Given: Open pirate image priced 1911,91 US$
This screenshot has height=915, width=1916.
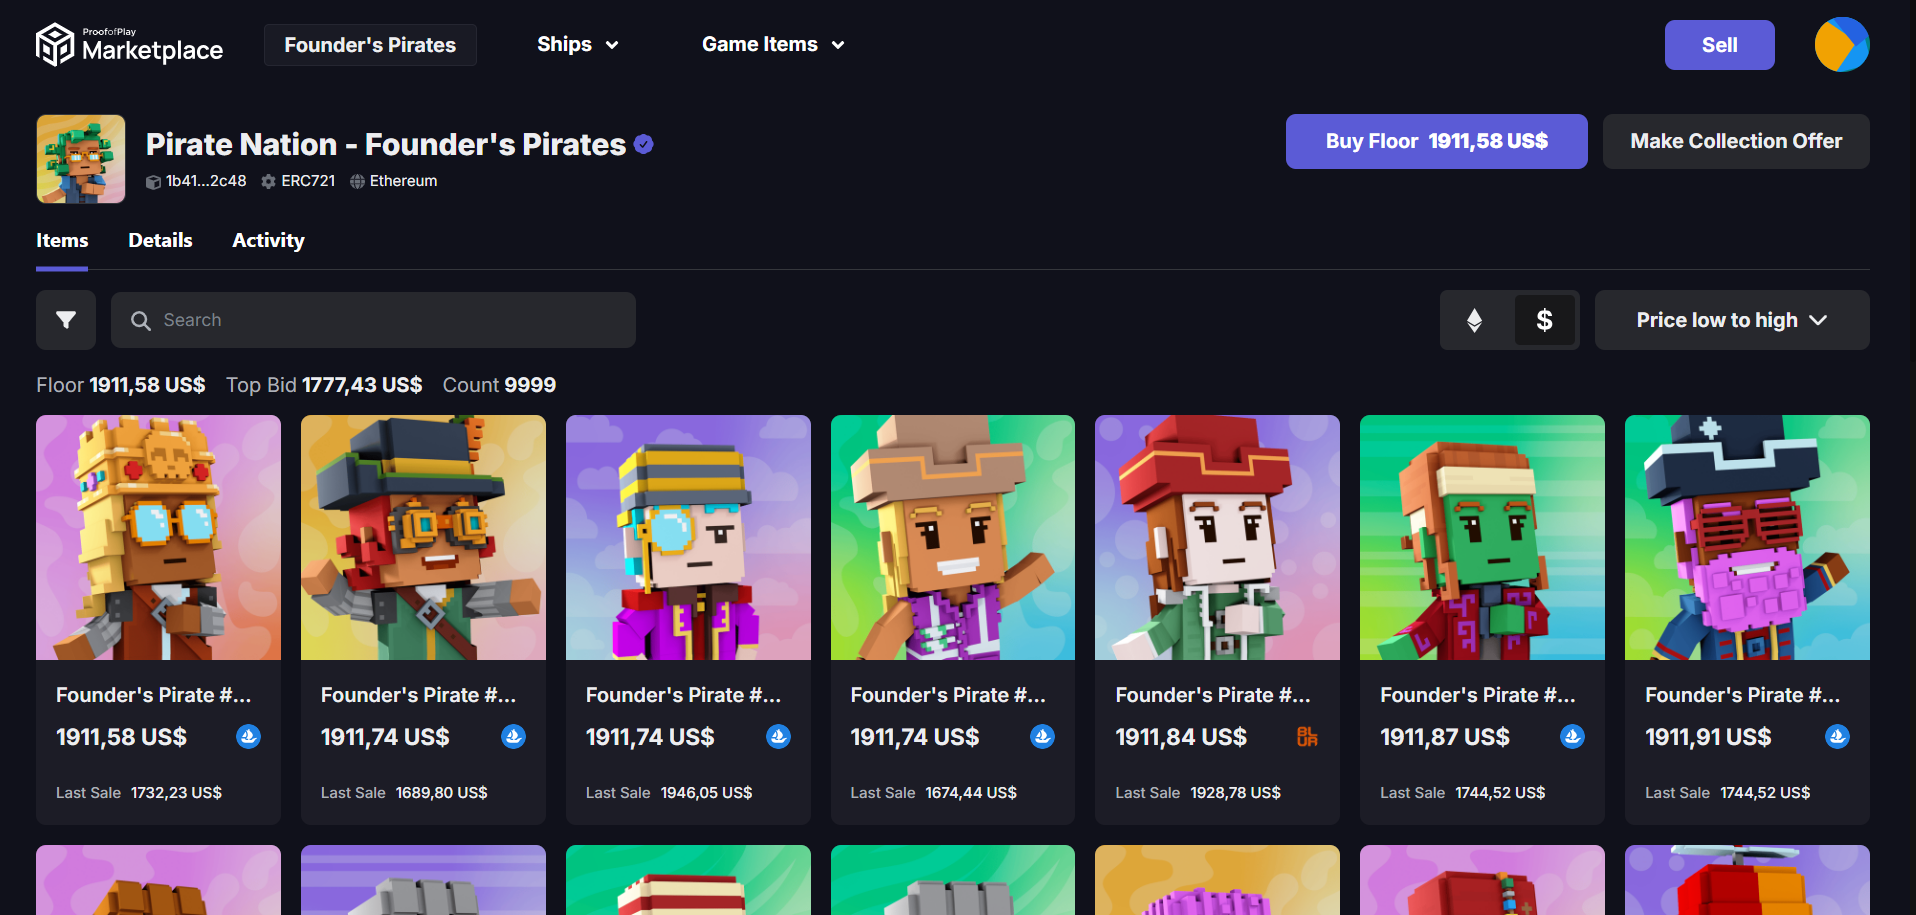Looking at the screenshot, I should pos(1747,538).
